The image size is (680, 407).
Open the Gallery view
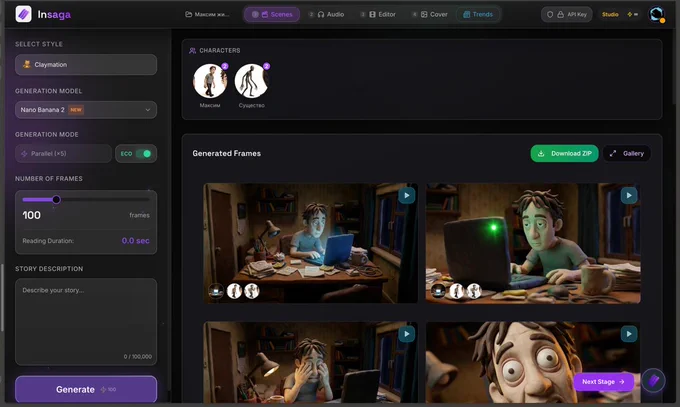coord(627,153)
